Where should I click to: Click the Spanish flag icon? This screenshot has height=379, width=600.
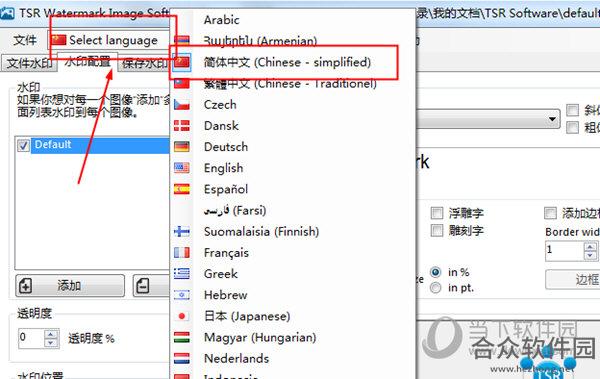[182, 189]
